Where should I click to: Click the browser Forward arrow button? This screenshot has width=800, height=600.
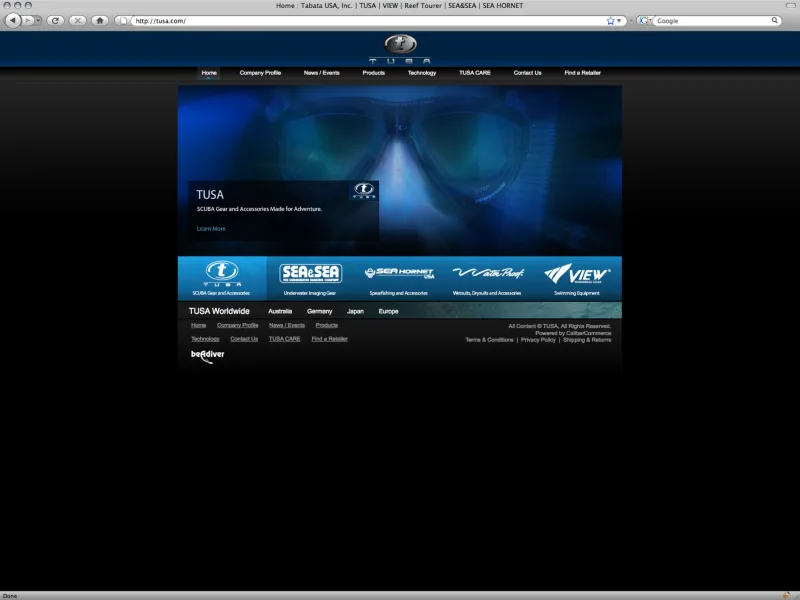click(x=27, y=20)
